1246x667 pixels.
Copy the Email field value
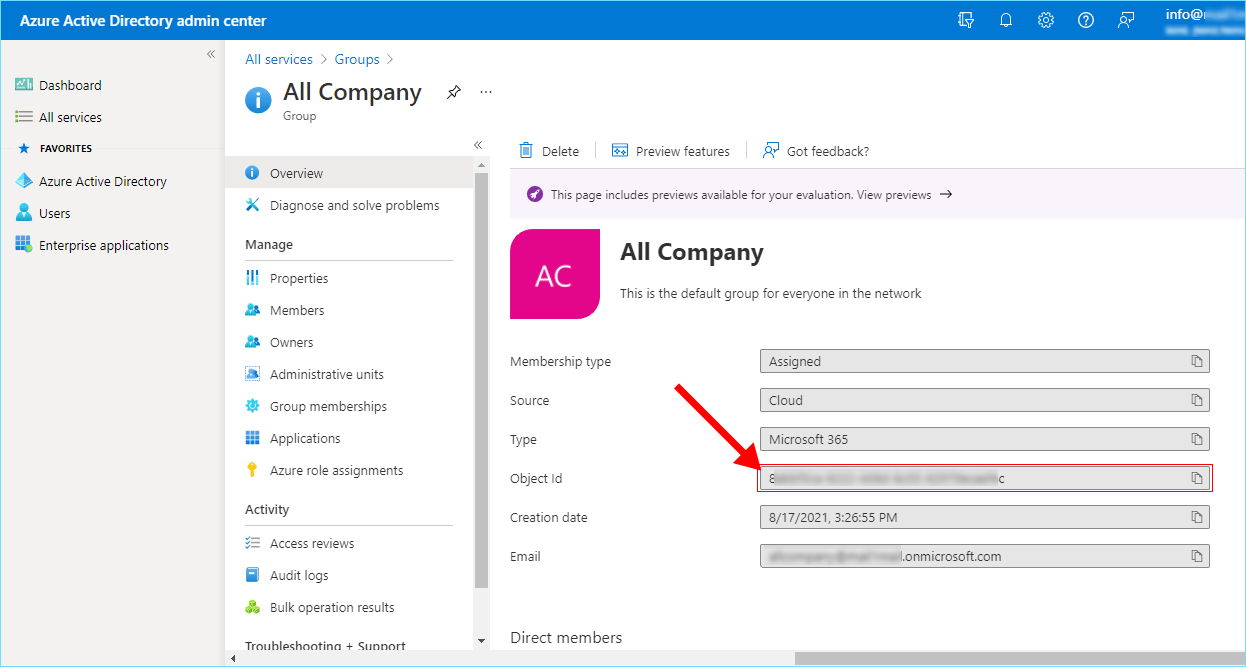[x=1196, y=556]
